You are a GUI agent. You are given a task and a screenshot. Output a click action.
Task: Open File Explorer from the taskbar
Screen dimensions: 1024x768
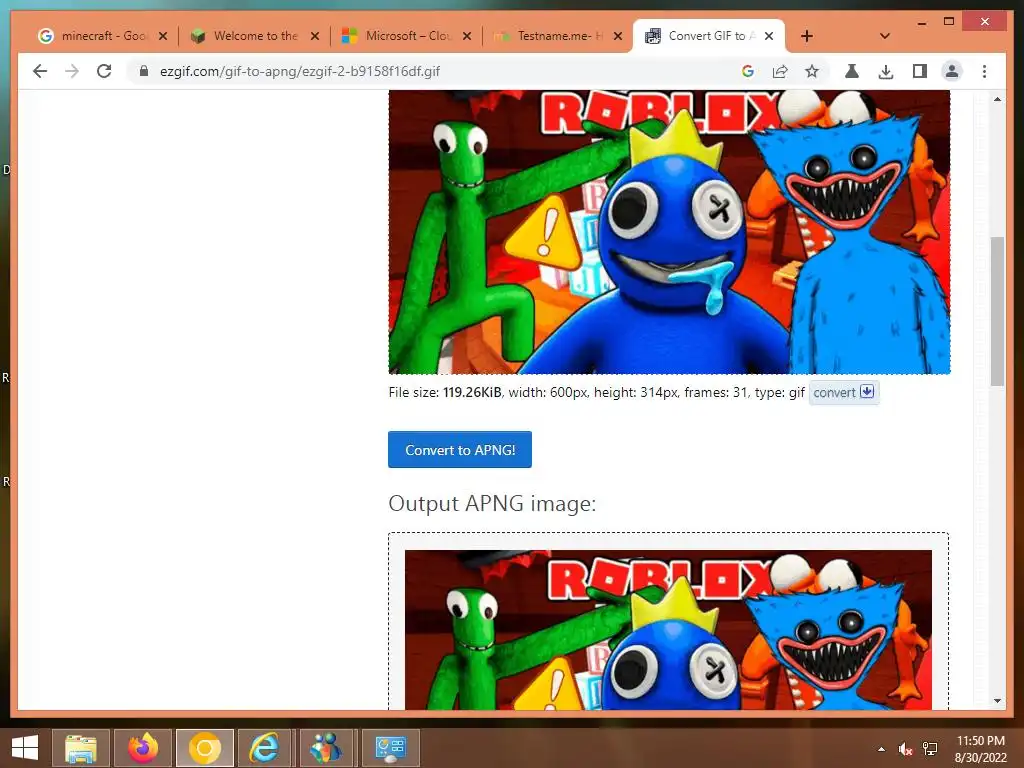(80, 748)
